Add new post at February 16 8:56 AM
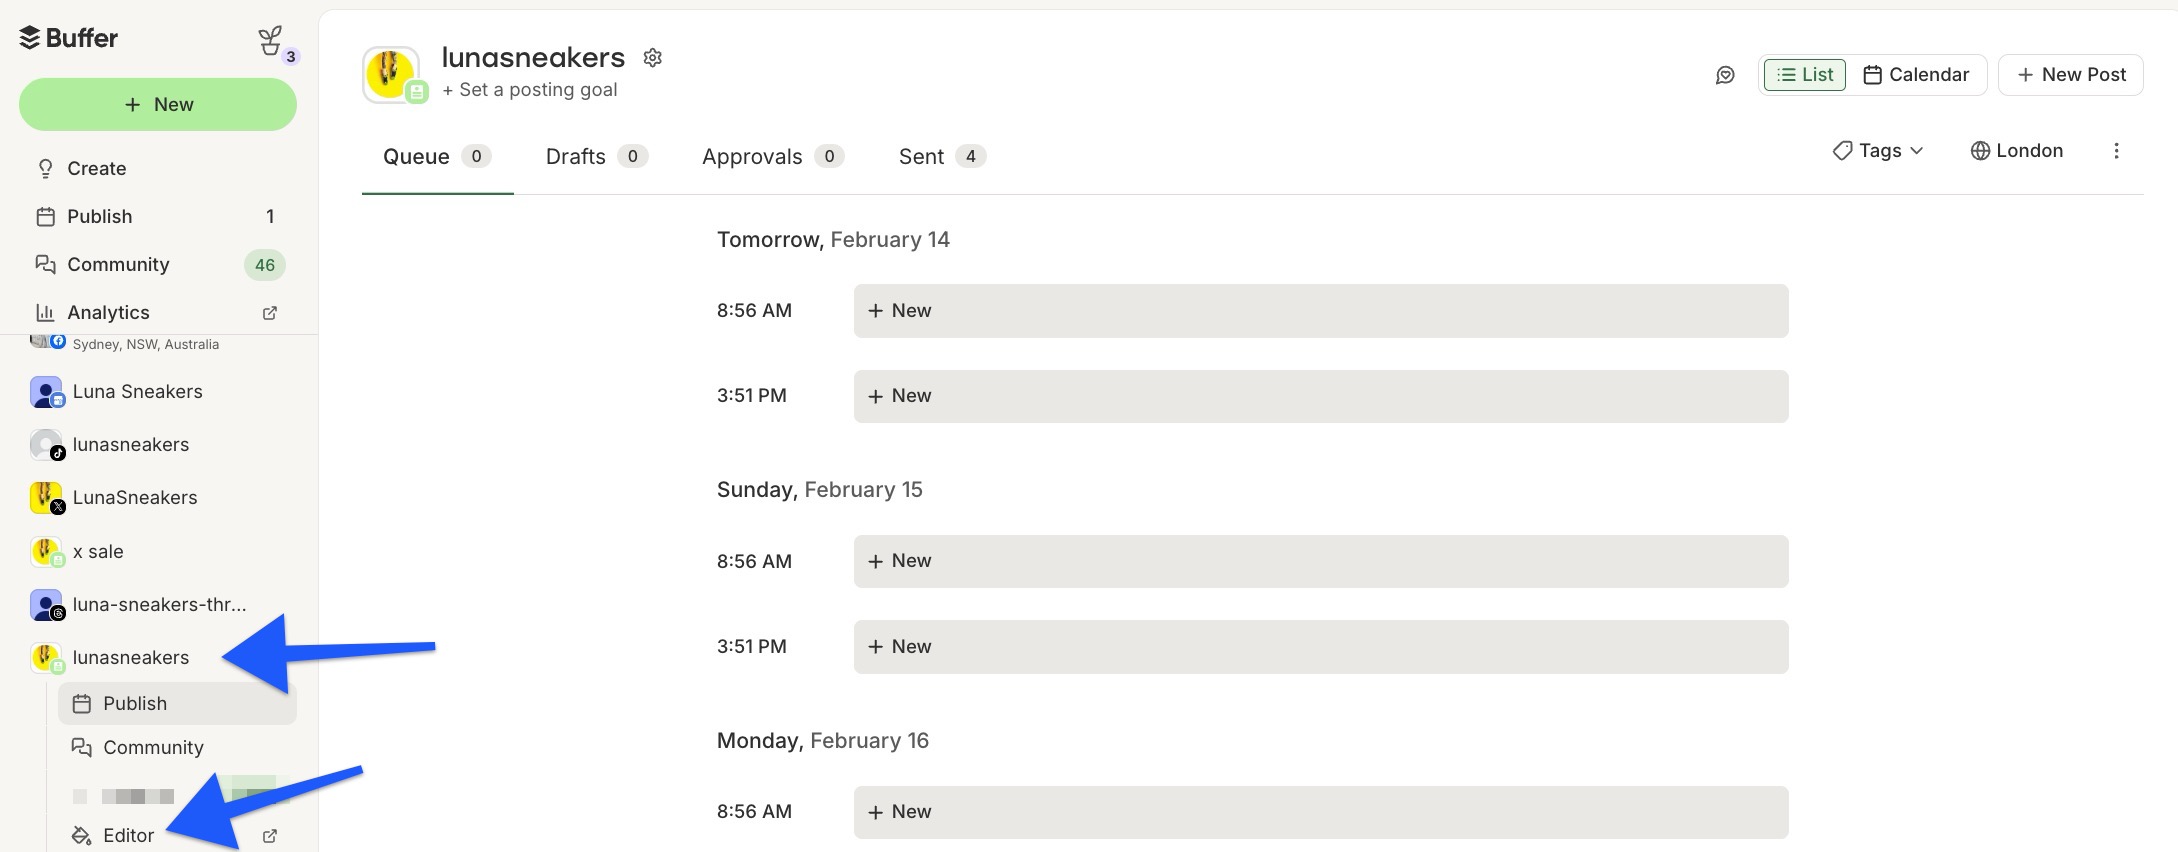2178x852 pixels. (1321, 812)
